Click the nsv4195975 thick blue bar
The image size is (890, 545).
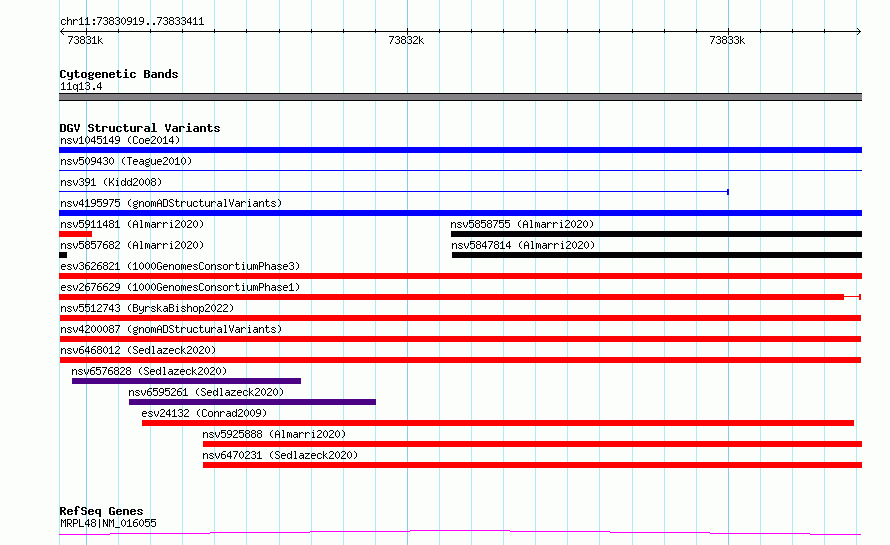[460, 213]
